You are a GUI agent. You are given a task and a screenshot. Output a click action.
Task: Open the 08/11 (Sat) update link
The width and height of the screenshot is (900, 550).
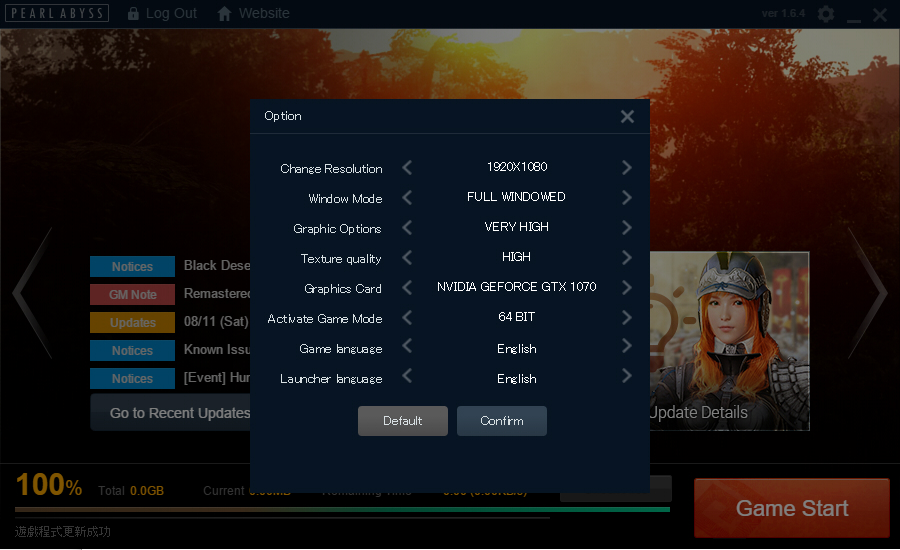(216, 322)
